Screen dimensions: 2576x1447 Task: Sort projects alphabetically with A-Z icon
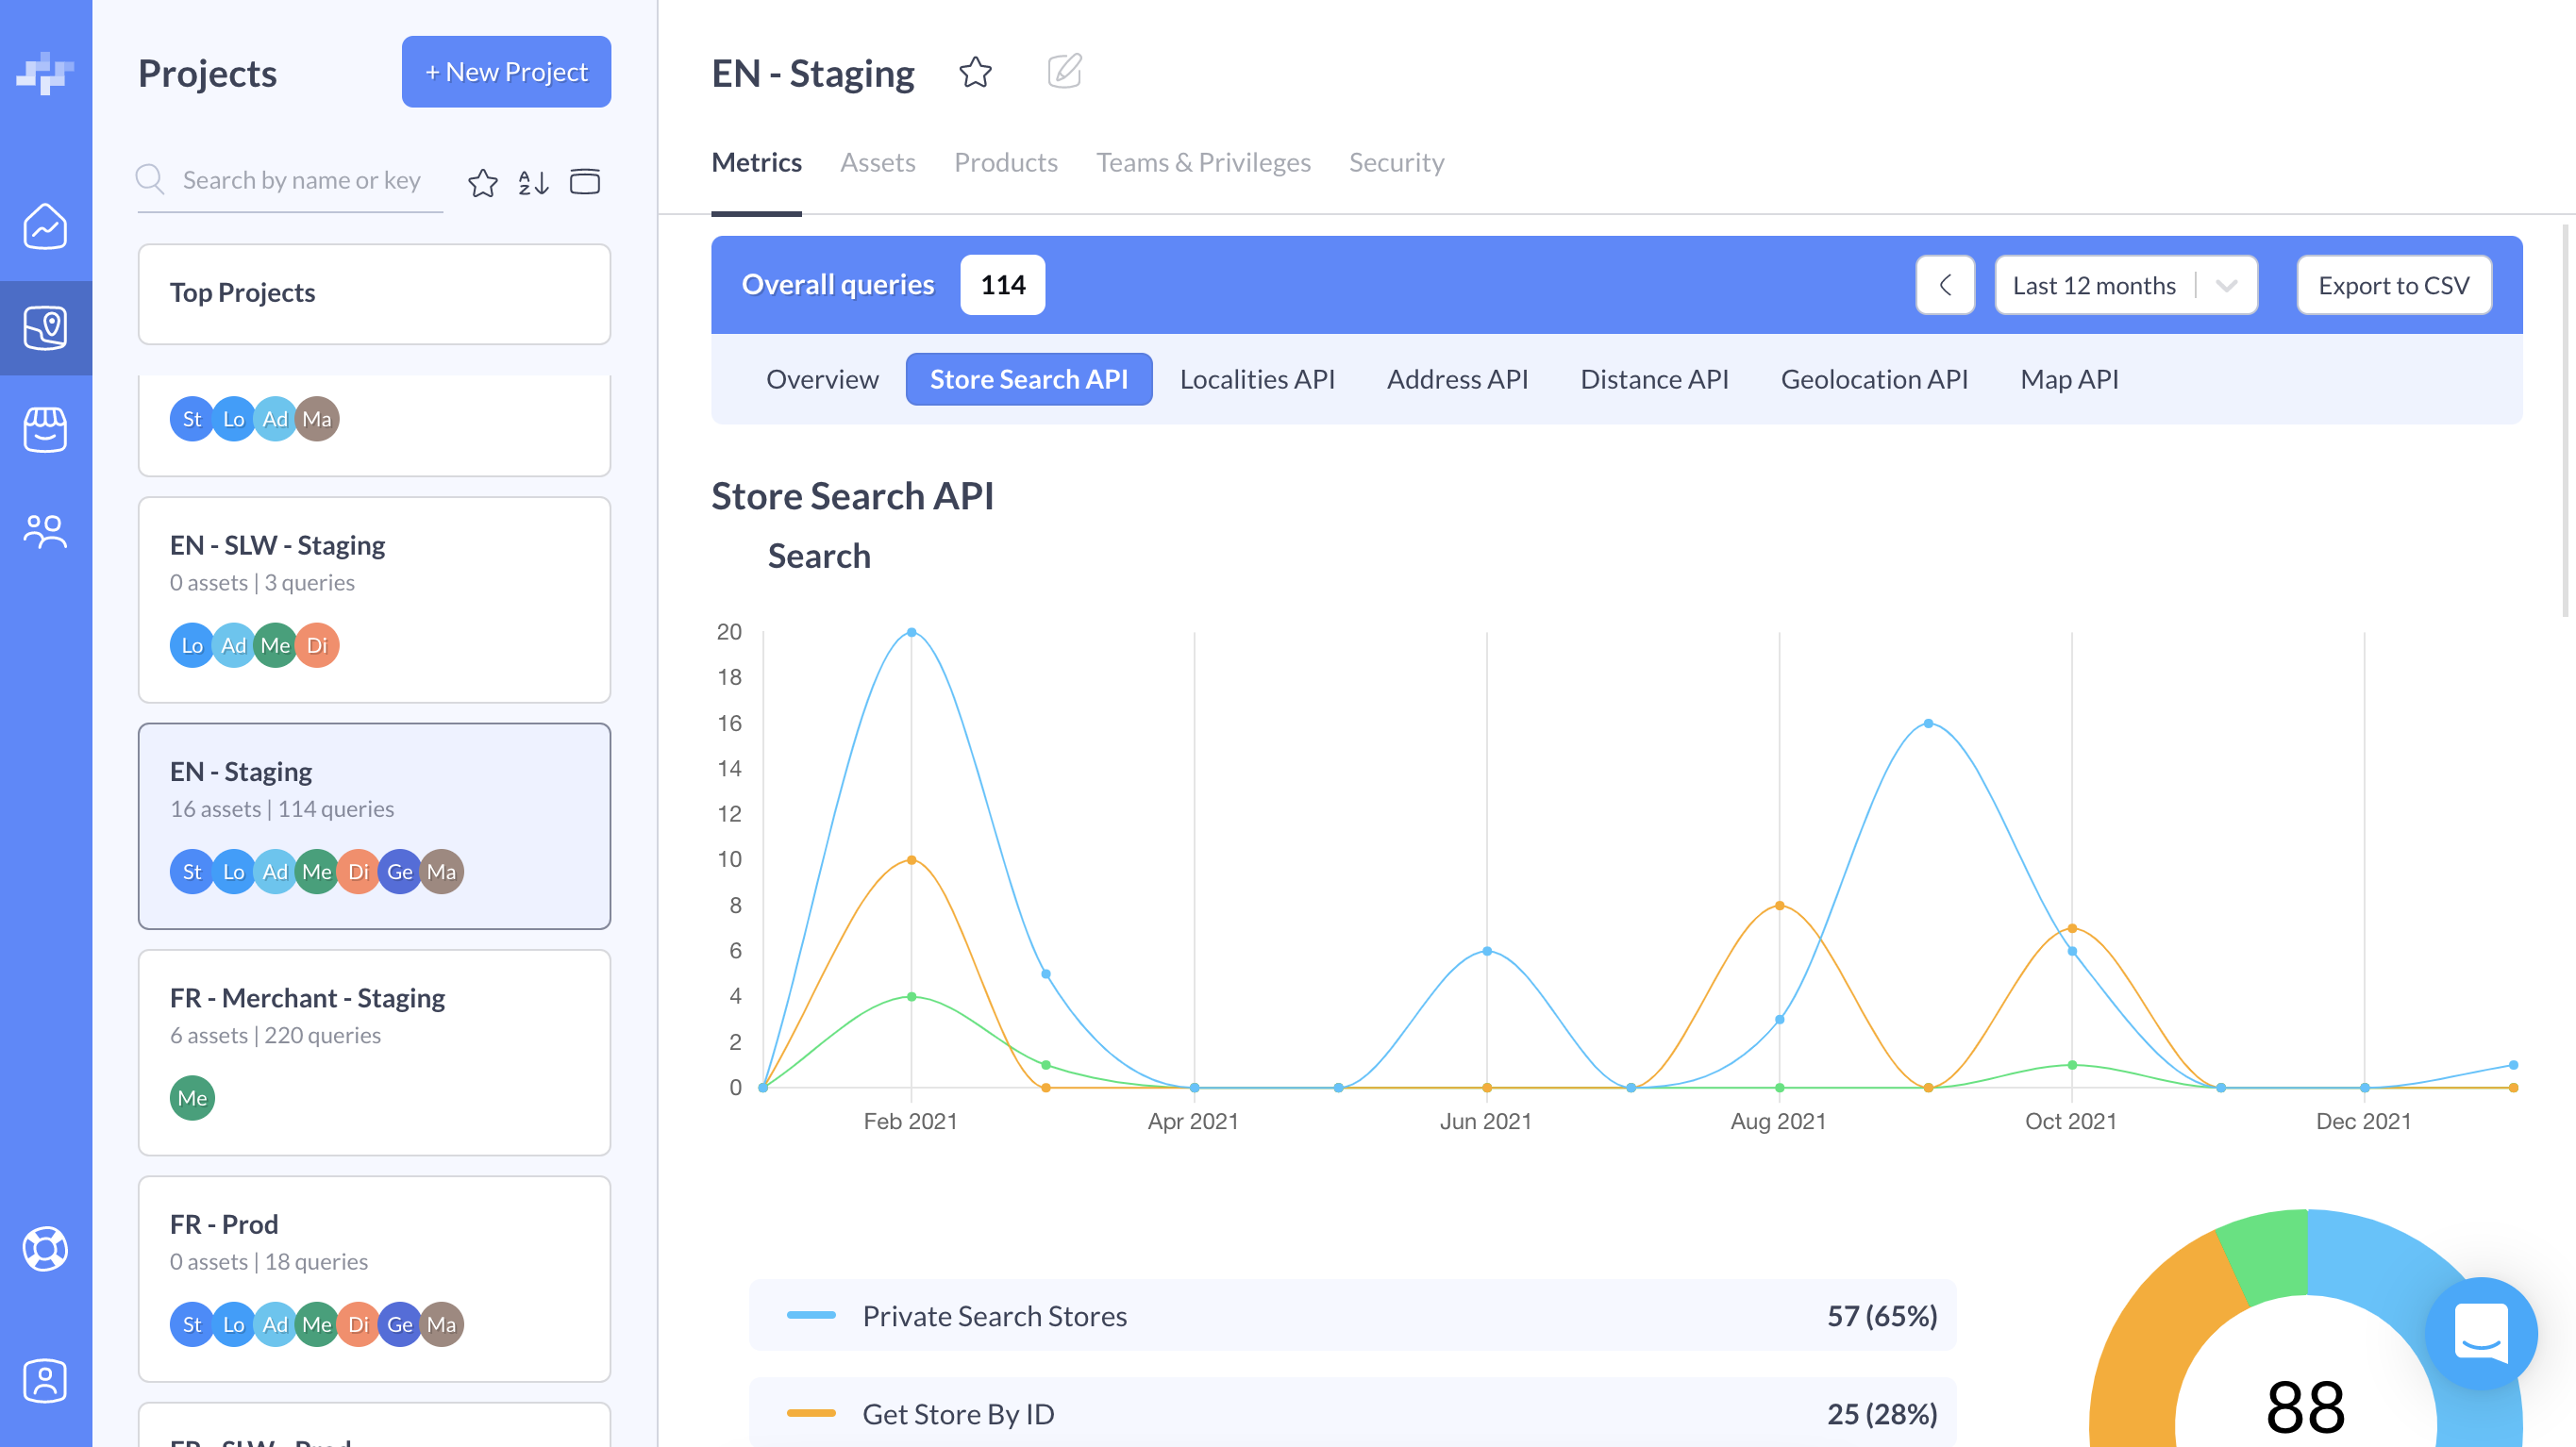(533, 182)
